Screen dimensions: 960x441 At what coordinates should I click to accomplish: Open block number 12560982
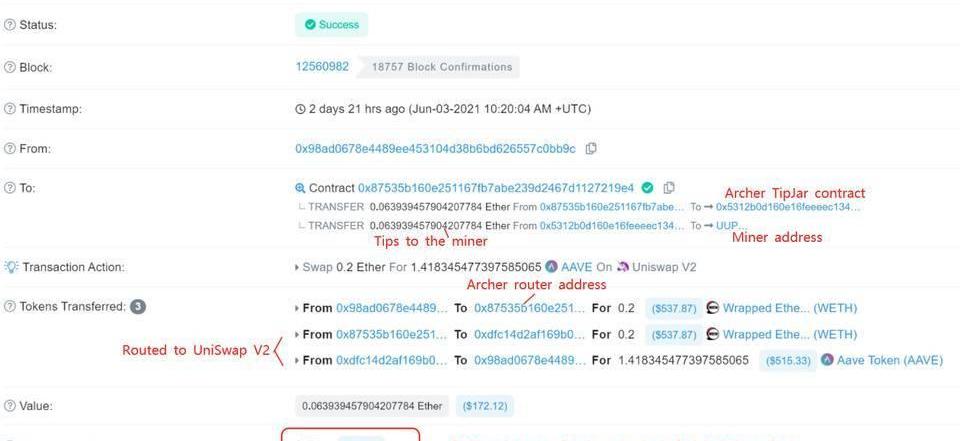click(322, 67)
